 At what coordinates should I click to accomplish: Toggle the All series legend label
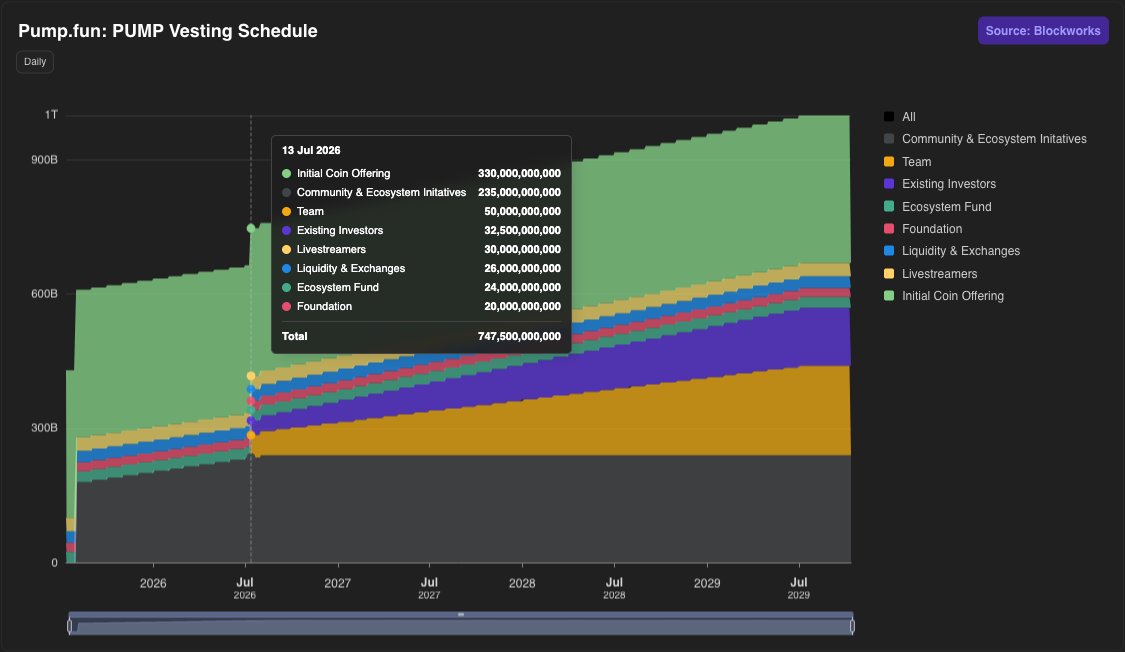(908, 117)
